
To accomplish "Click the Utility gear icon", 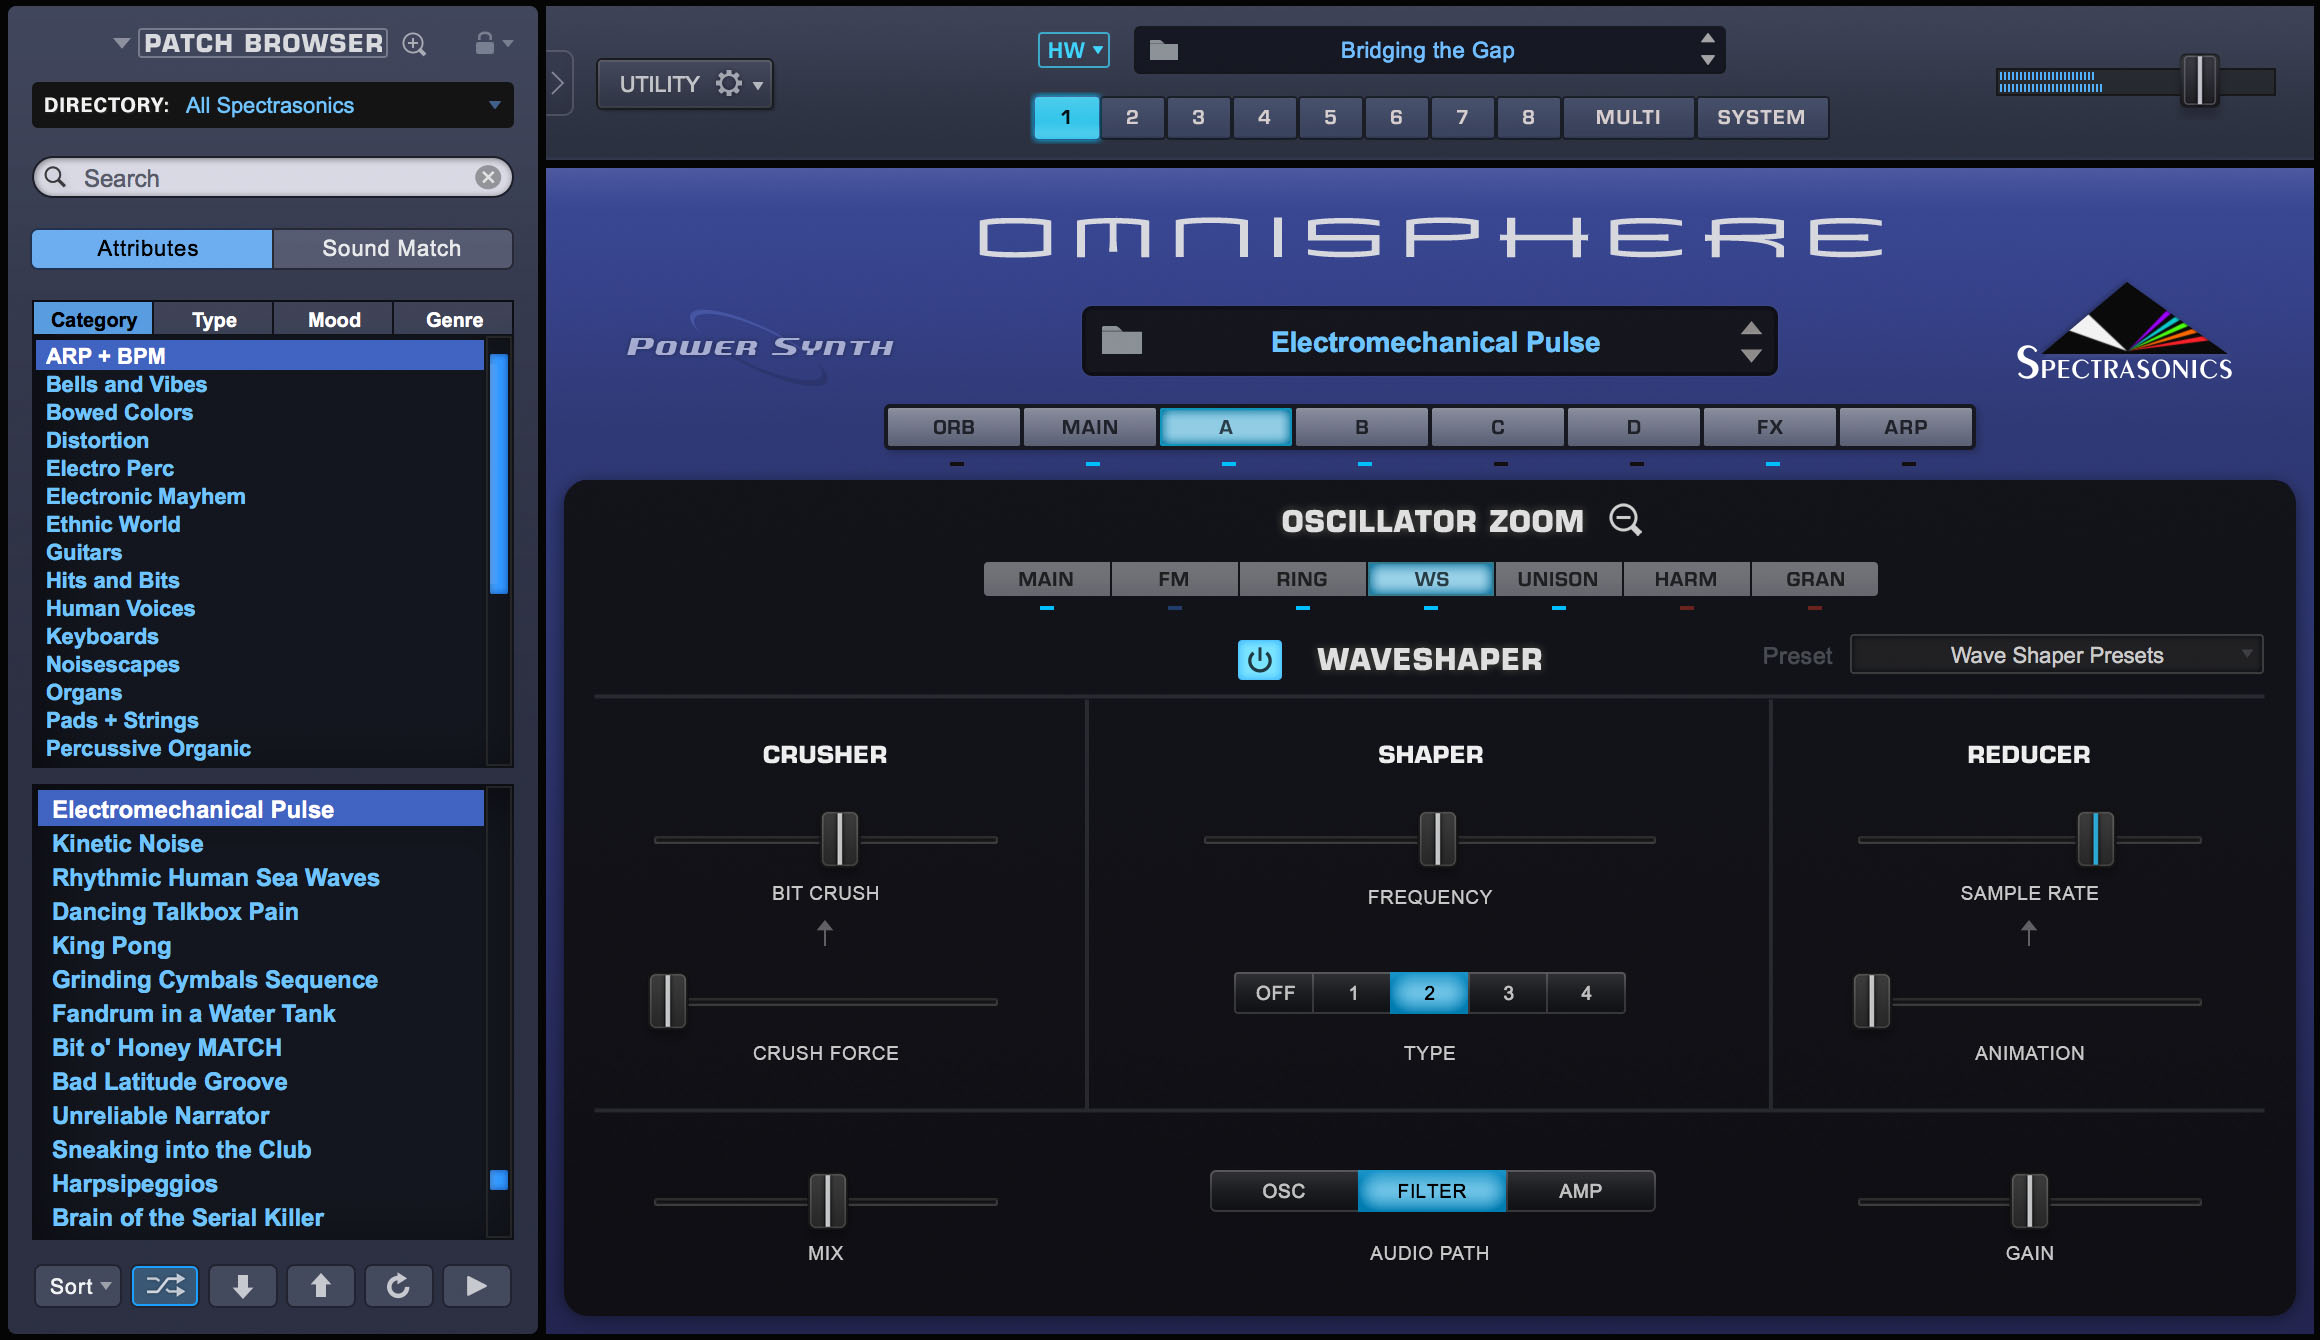I will click(729, 83).
